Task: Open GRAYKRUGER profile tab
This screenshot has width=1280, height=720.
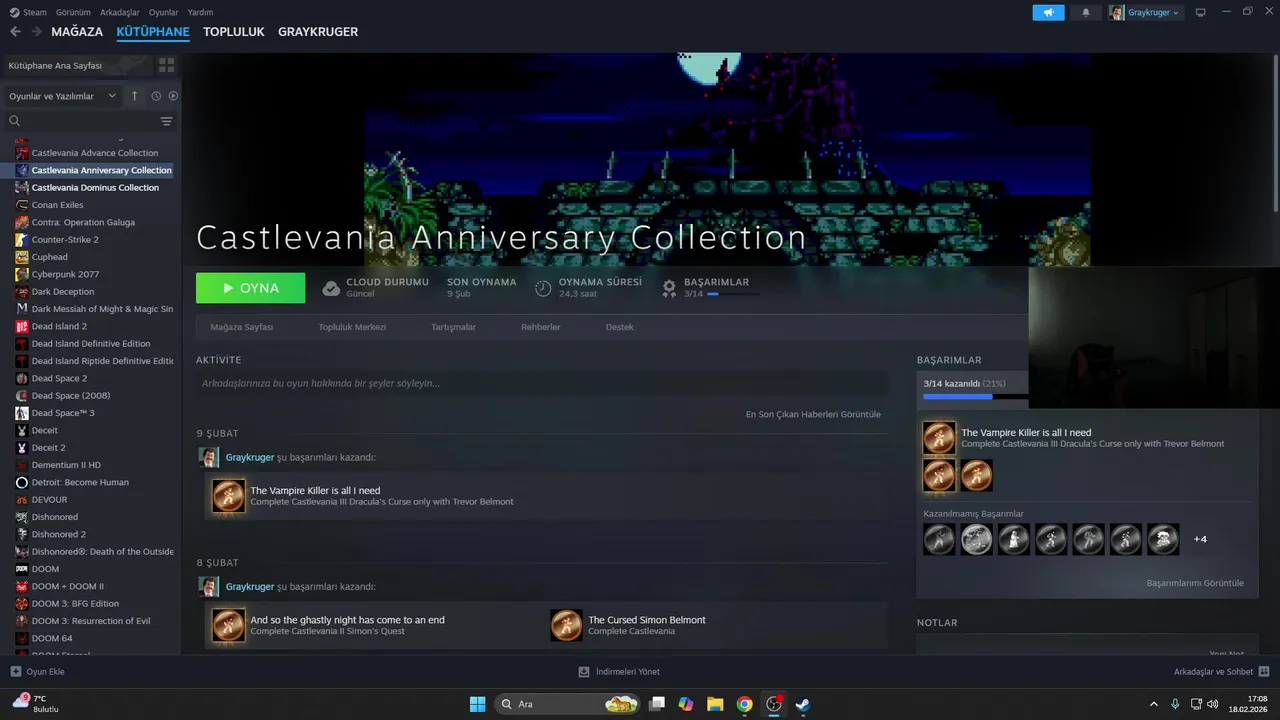Action: pyautogui.click(x=318, y=32)
